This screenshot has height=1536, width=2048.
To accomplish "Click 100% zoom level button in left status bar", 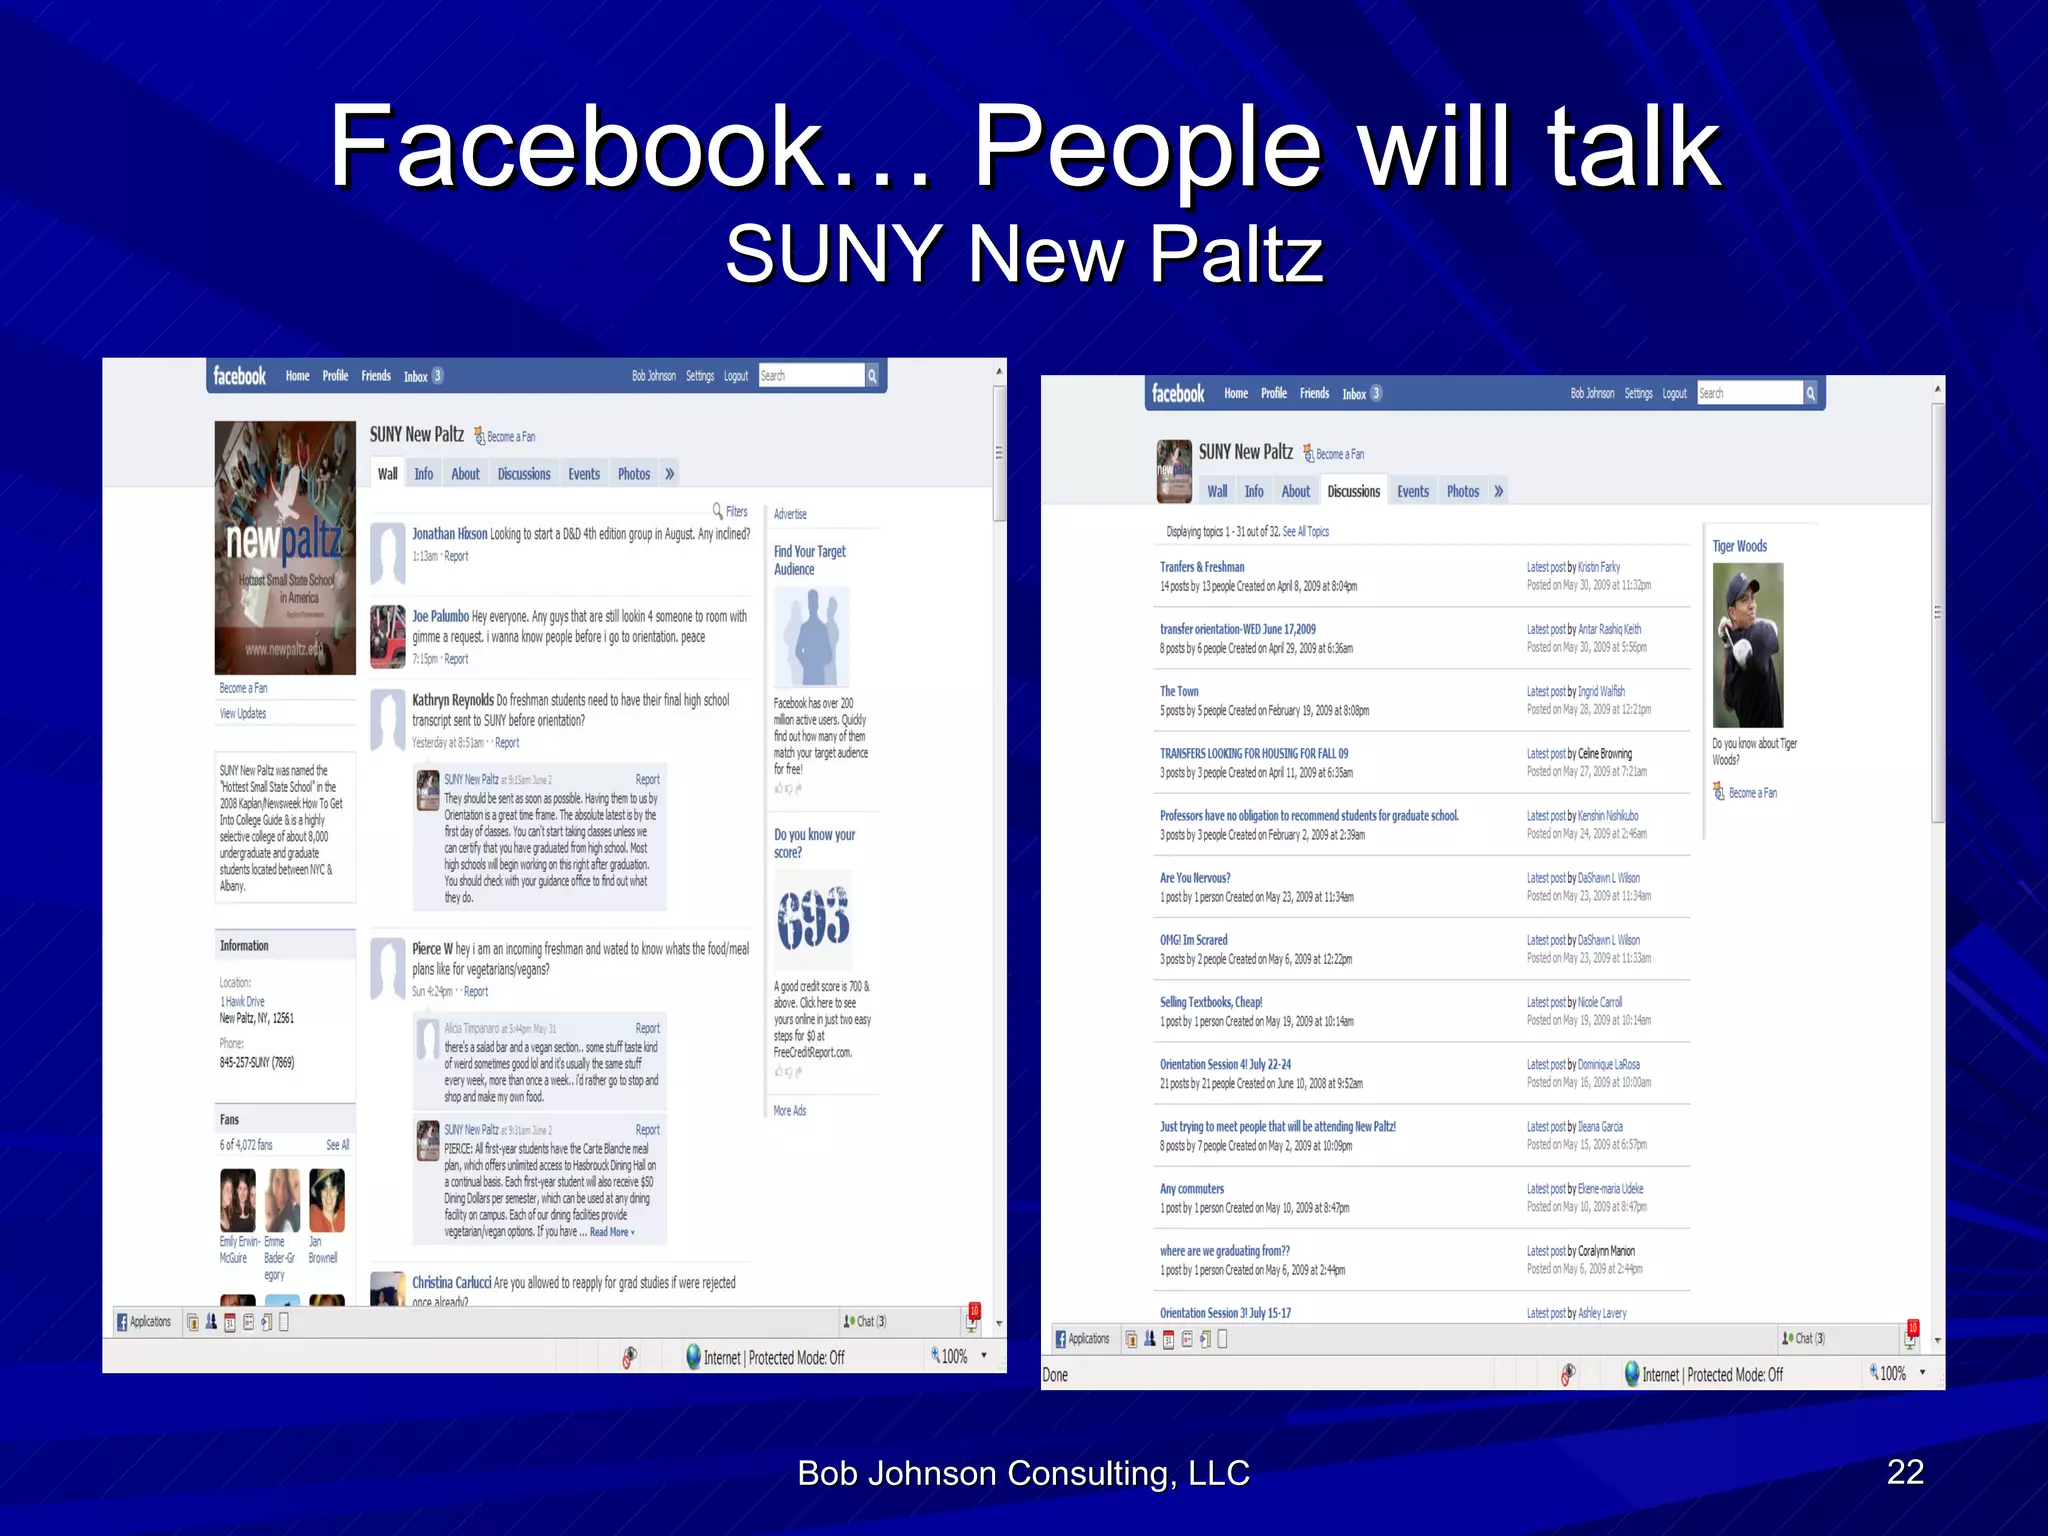I will [x=950, y=1357].
